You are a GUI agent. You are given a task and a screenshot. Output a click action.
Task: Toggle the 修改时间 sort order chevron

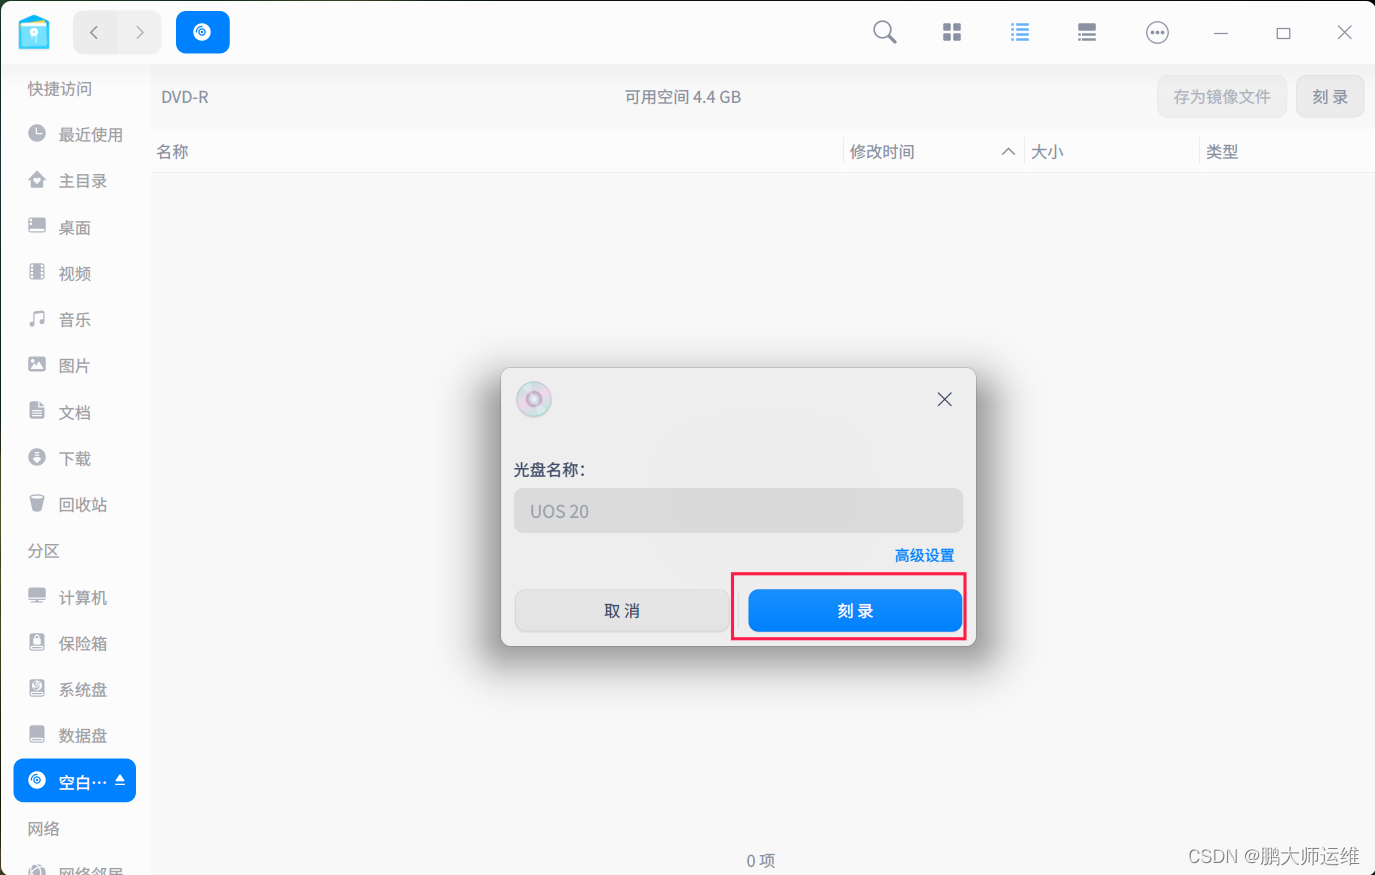(1009, 151)
